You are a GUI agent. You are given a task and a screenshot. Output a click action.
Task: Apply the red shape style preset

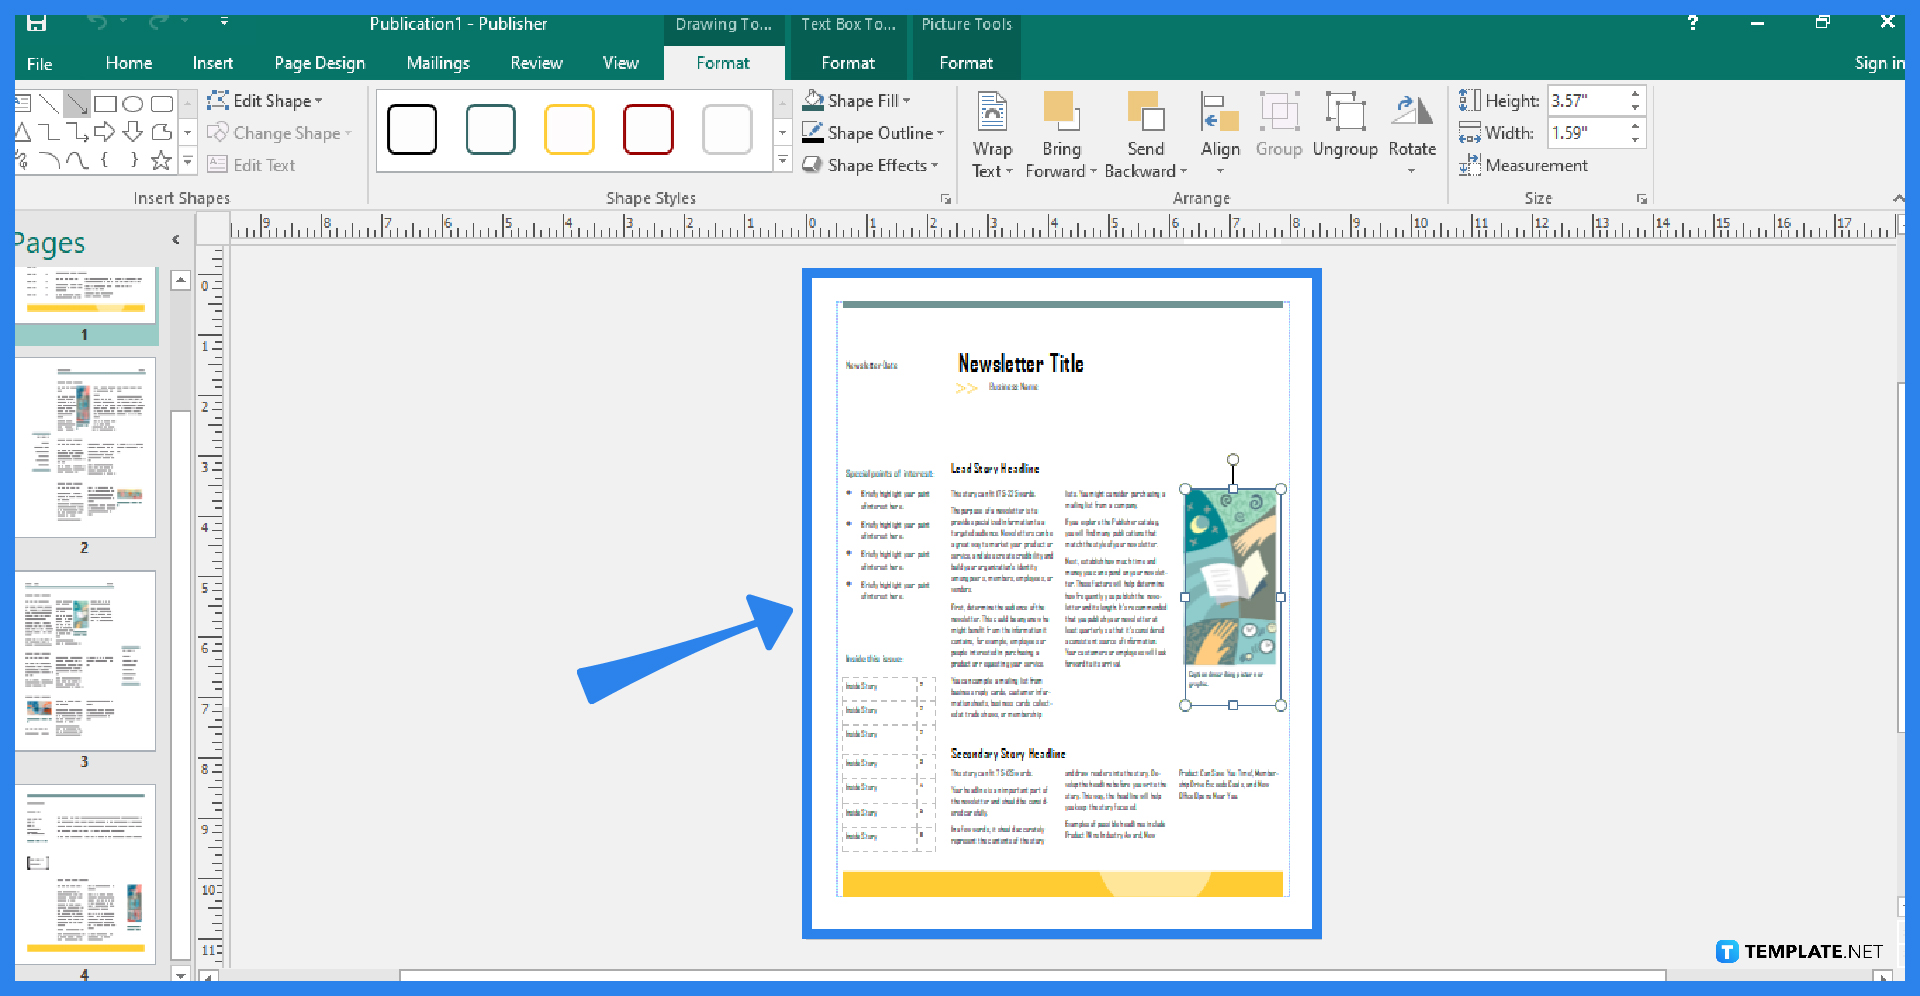coord(648,129)
